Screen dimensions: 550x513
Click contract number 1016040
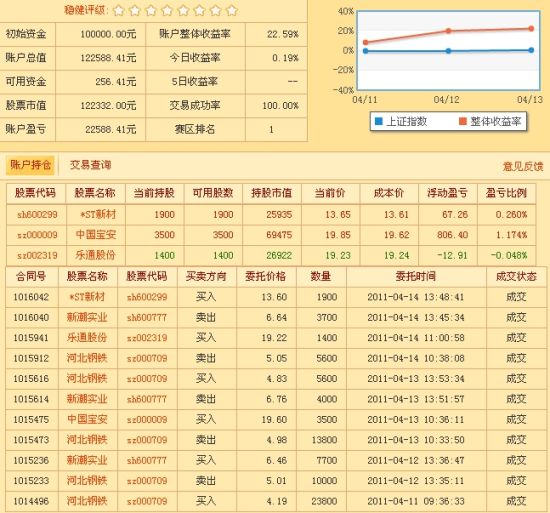(31, 318)
